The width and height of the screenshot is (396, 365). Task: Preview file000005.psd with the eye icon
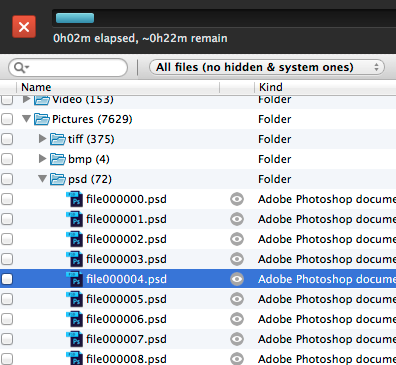click(x=237, y=299)
